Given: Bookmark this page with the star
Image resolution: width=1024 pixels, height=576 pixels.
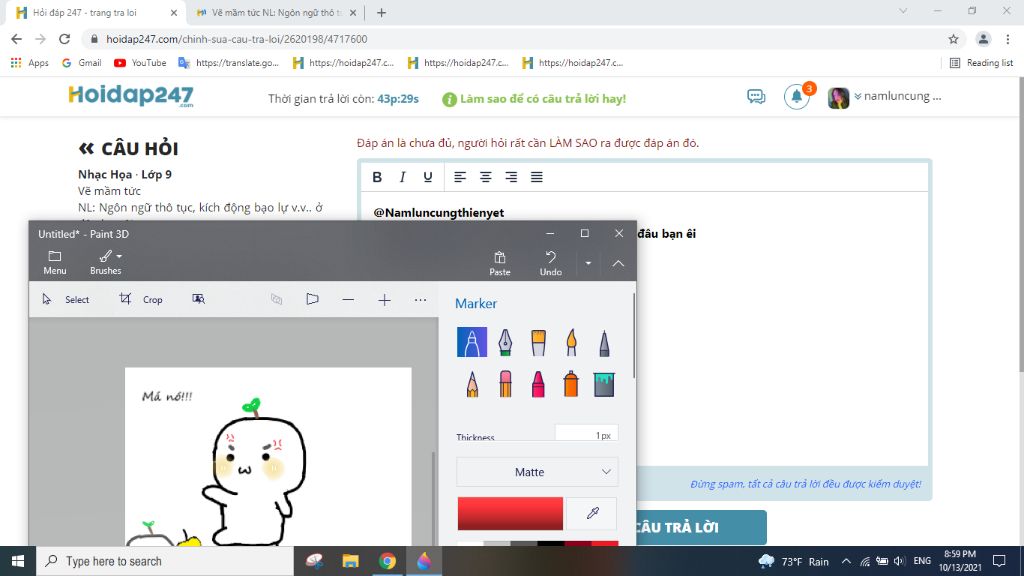Looking at the screenshot, I should click(953, 39).
